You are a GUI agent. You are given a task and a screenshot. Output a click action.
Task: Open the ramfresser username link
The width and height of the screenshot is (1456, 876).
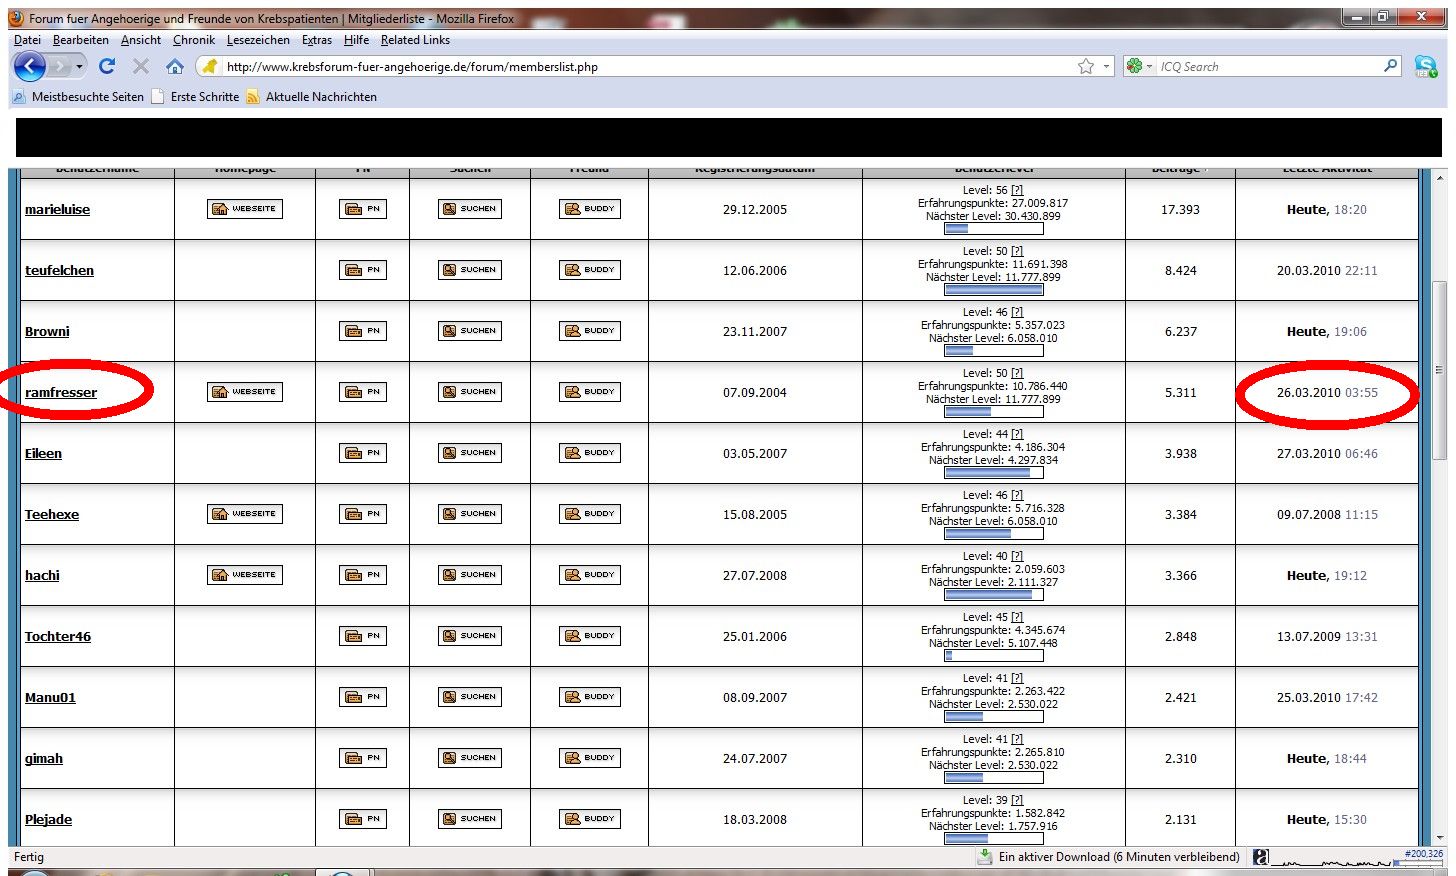pos(61,393)
